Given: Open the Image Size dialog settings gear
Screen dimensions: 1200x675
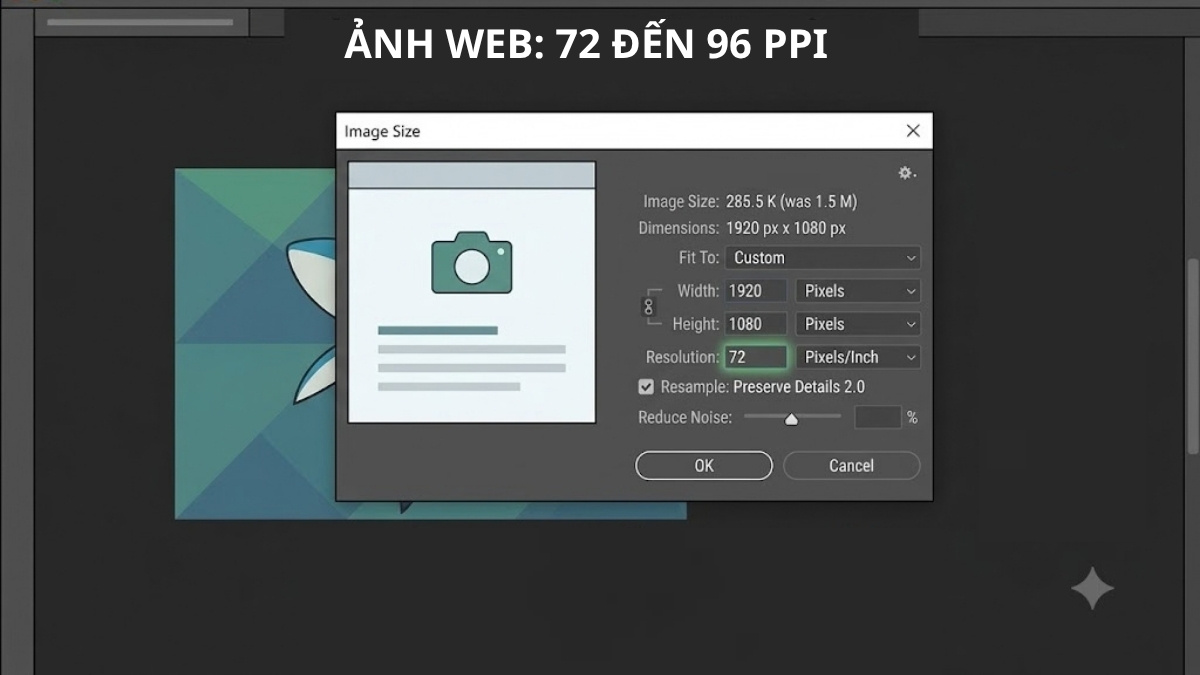Looking at the screenshot, I should pyautogui.click(x=906, y=173).
